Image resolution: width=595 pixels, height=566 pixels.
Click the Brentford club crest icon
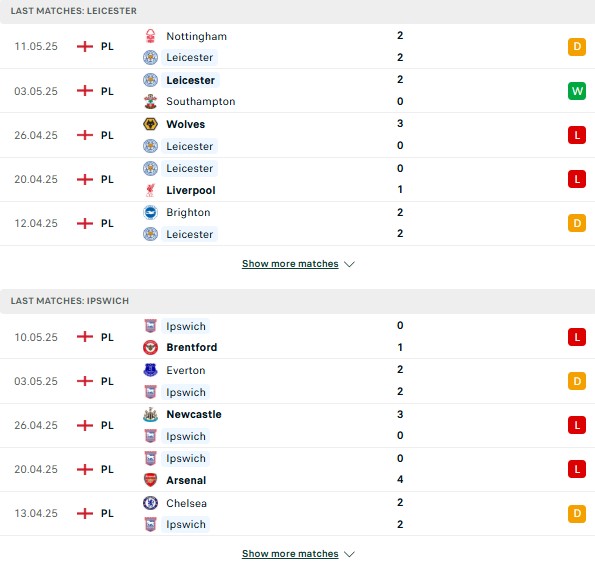coord(150,347)
